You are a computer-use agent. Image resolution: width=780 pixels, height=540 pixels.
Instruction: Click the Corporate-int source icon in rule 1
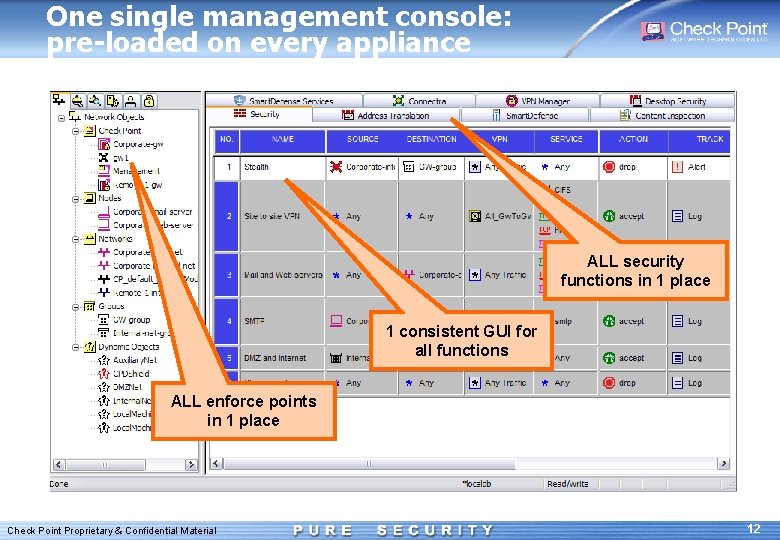coord(336,167)
